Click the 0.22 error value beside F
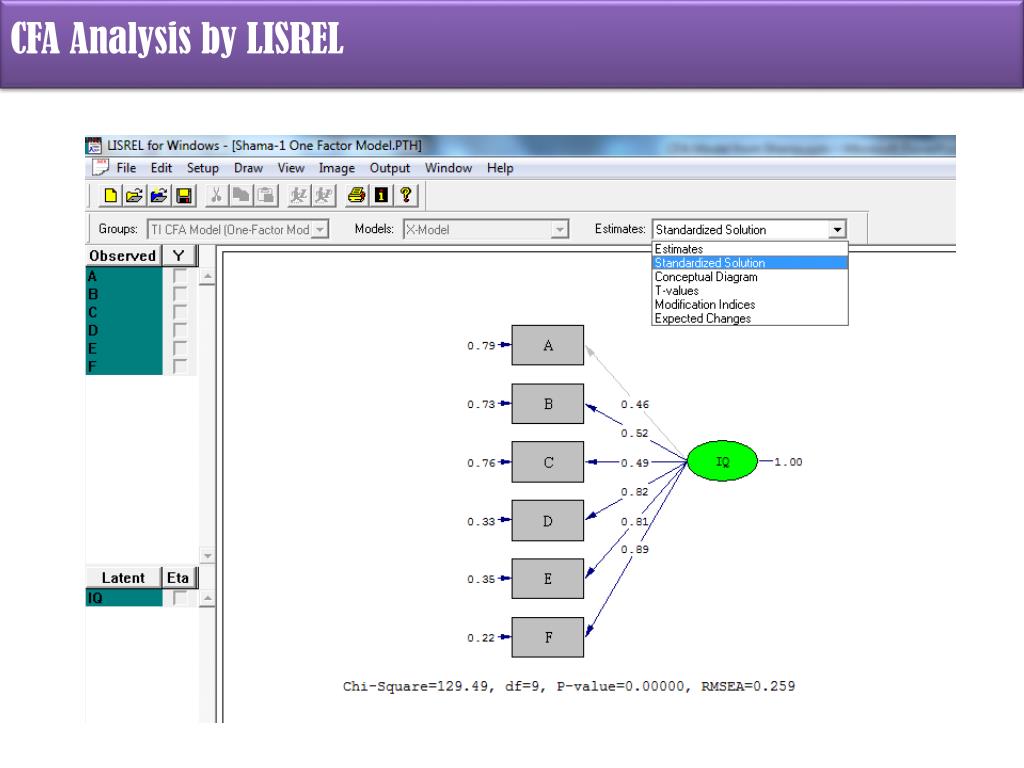This screenshot has width=1024, height=768. click(481, 638)
